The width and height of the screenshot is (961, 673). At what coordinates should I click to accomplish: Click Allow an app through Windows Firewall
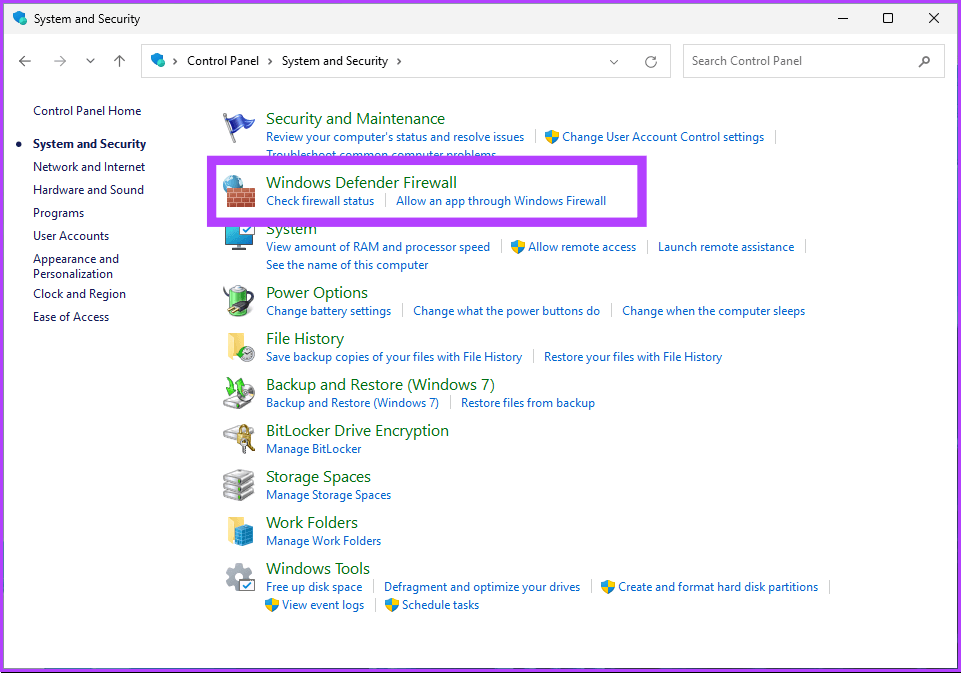coord(501,201)
